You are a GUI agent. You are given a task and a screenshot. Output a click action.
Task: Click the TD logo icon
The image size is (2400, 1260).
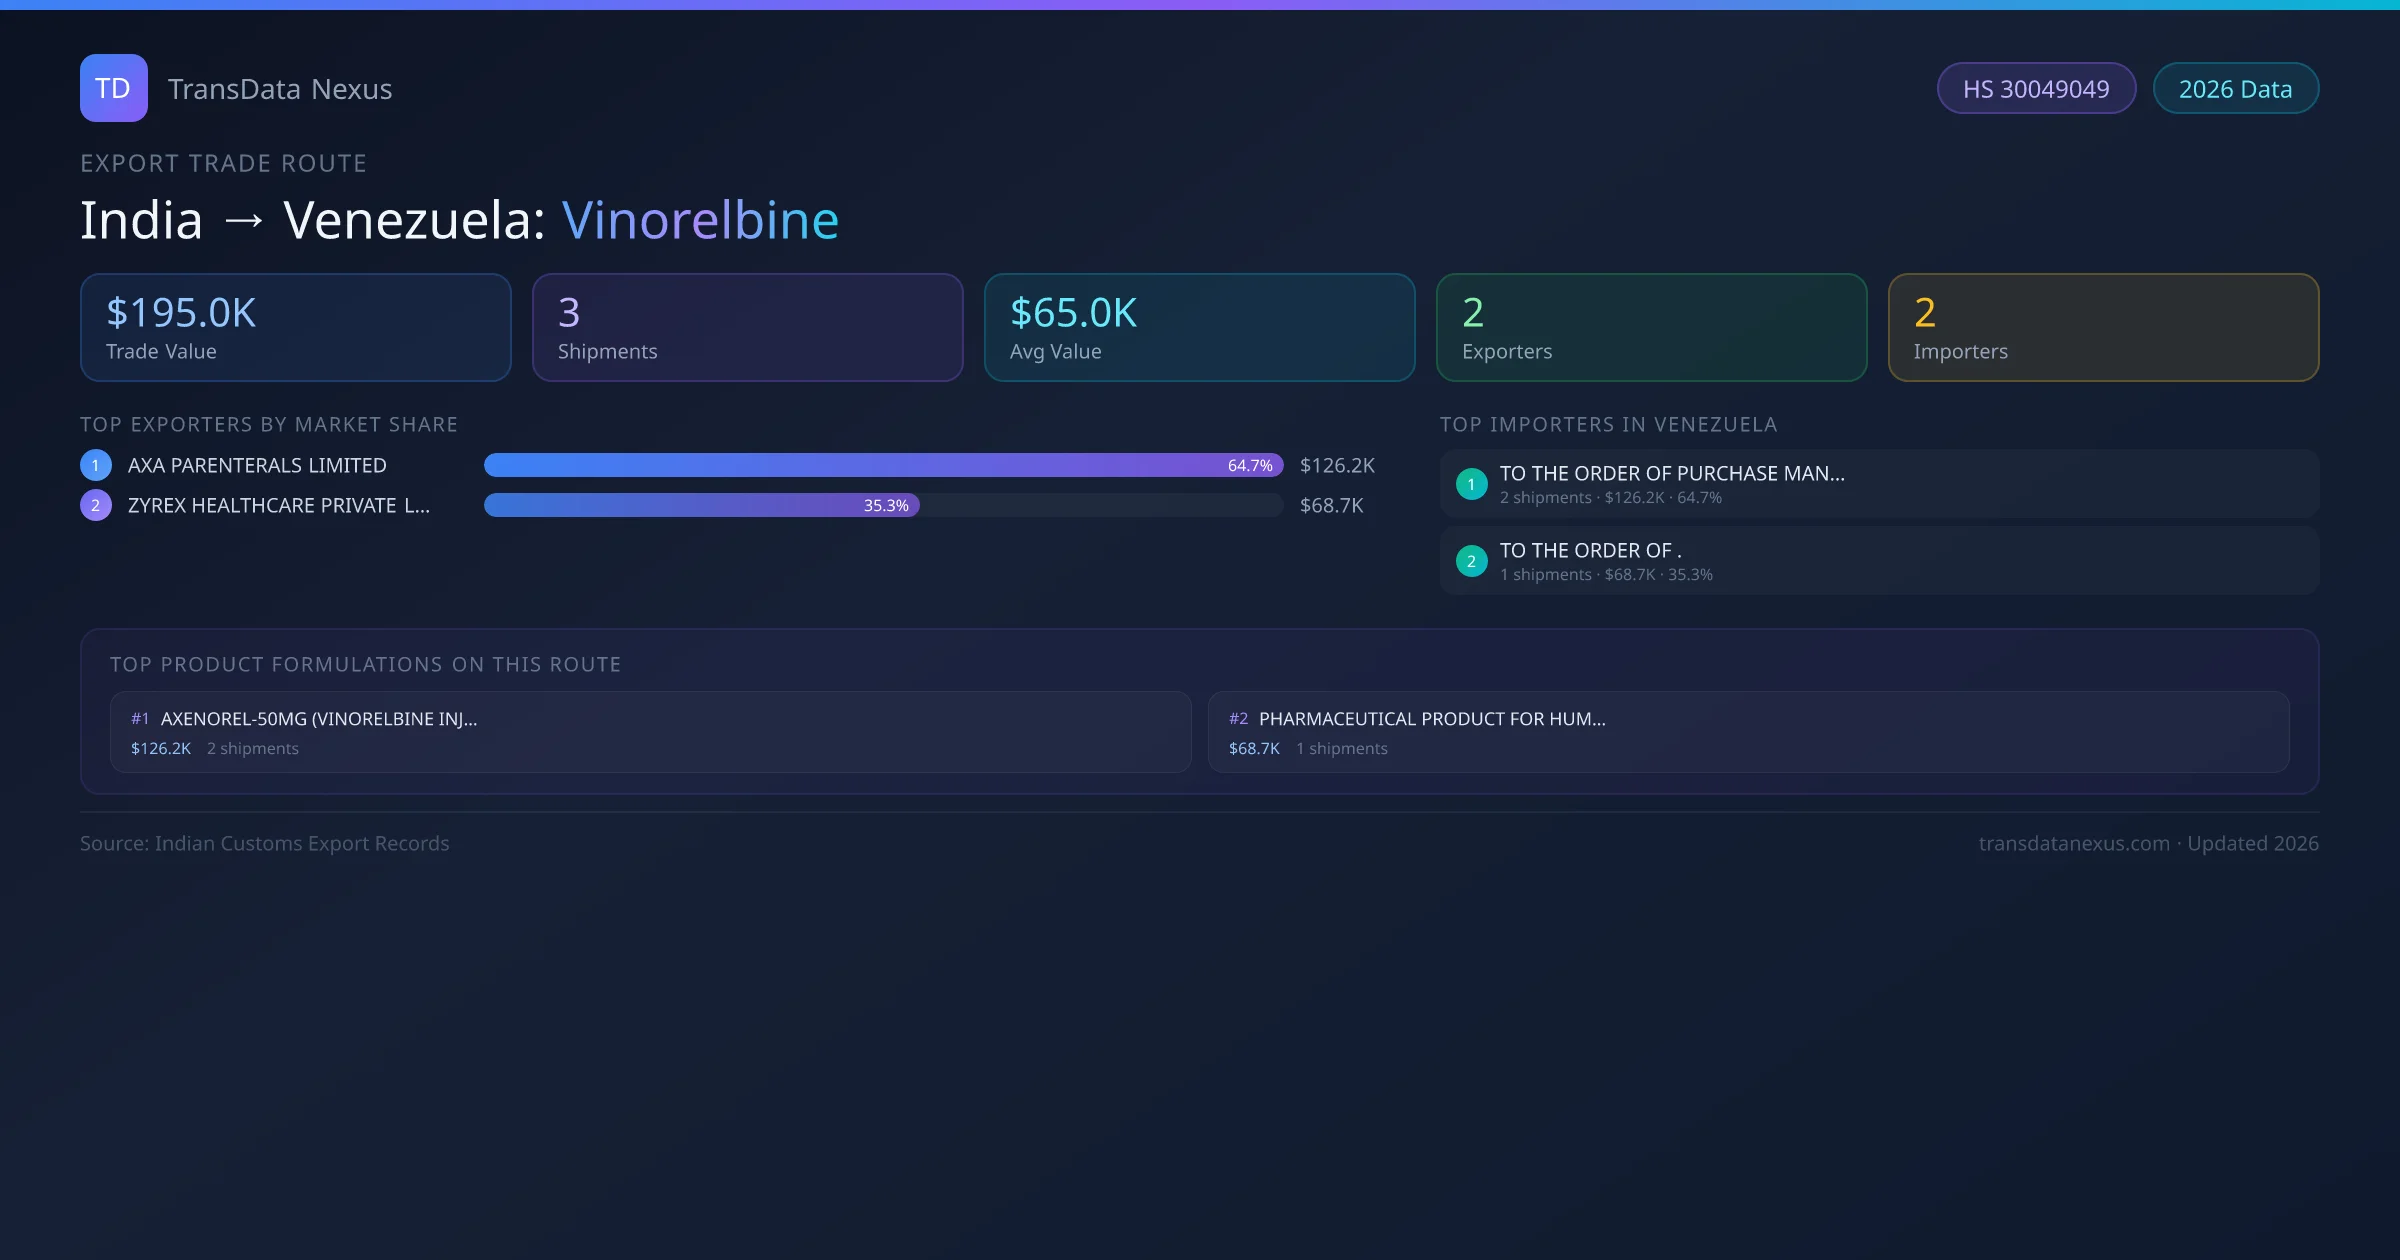click(113, 88)
